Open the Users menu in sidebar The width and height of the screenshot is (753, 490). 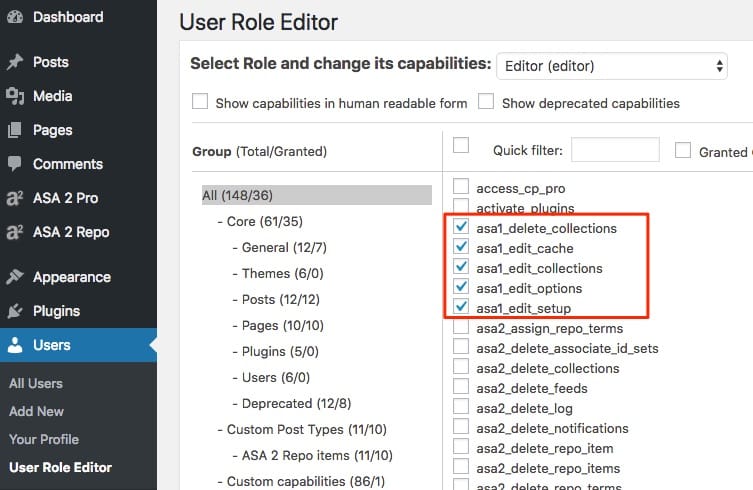(x=52, y=345)
